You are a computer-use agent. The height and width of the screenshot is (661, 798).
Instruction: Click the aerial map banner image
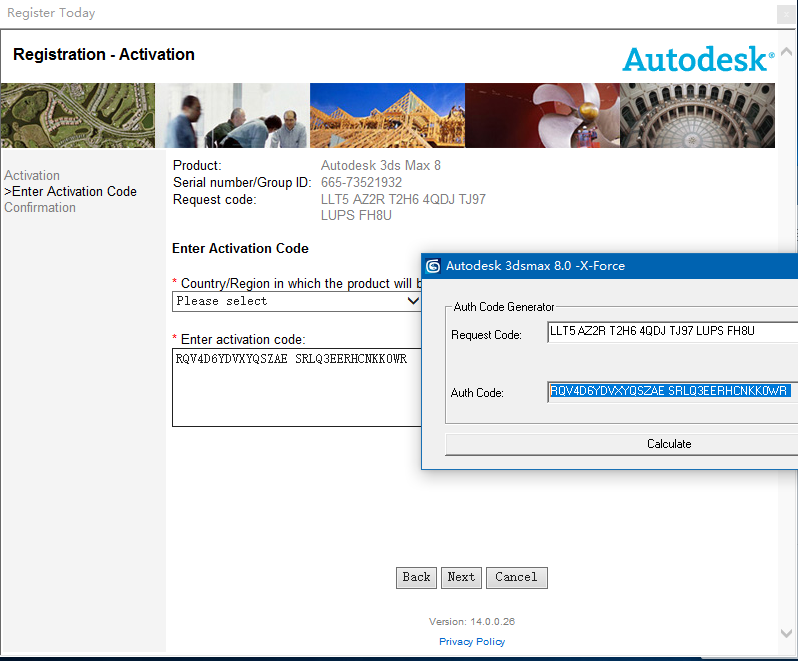[x=77, y=115]
